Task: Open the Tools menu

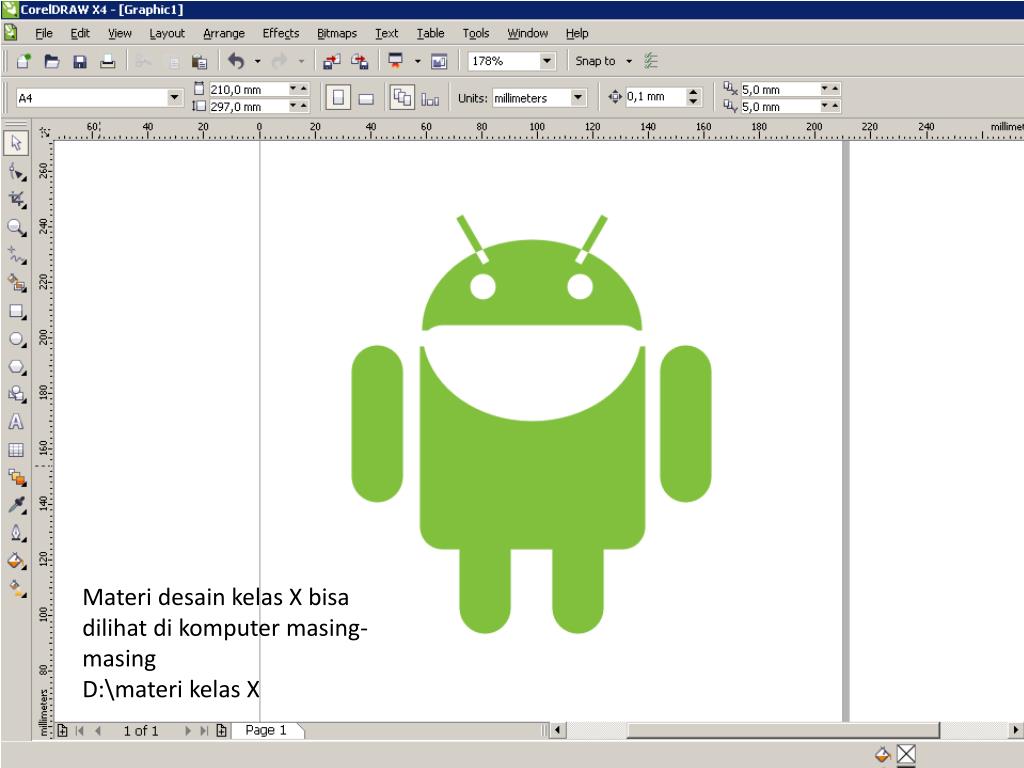Action: pyautogui.click(x=475, y=33)
